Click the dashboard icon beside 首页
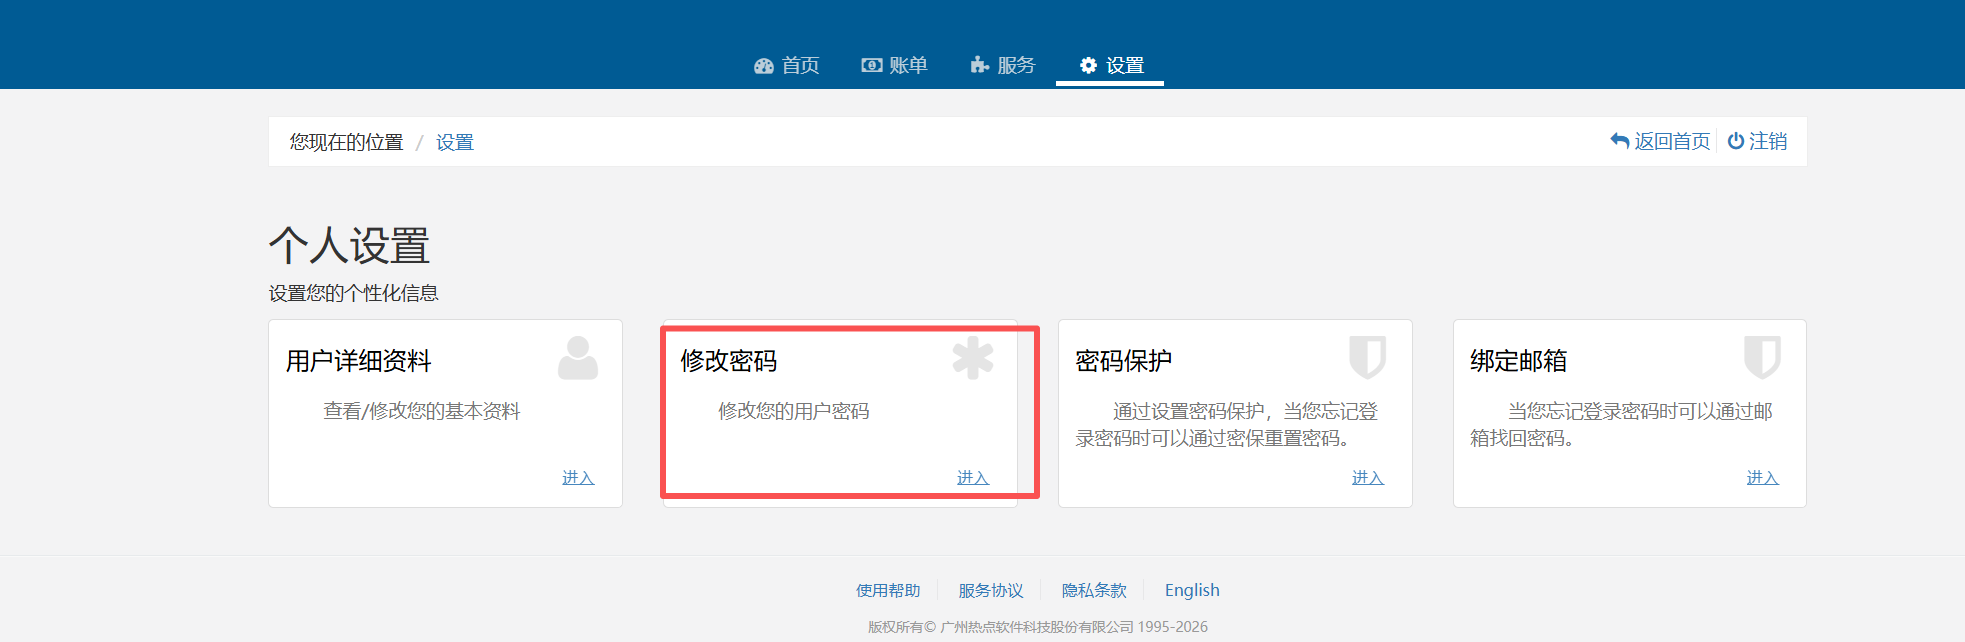 tap(764, 66)
